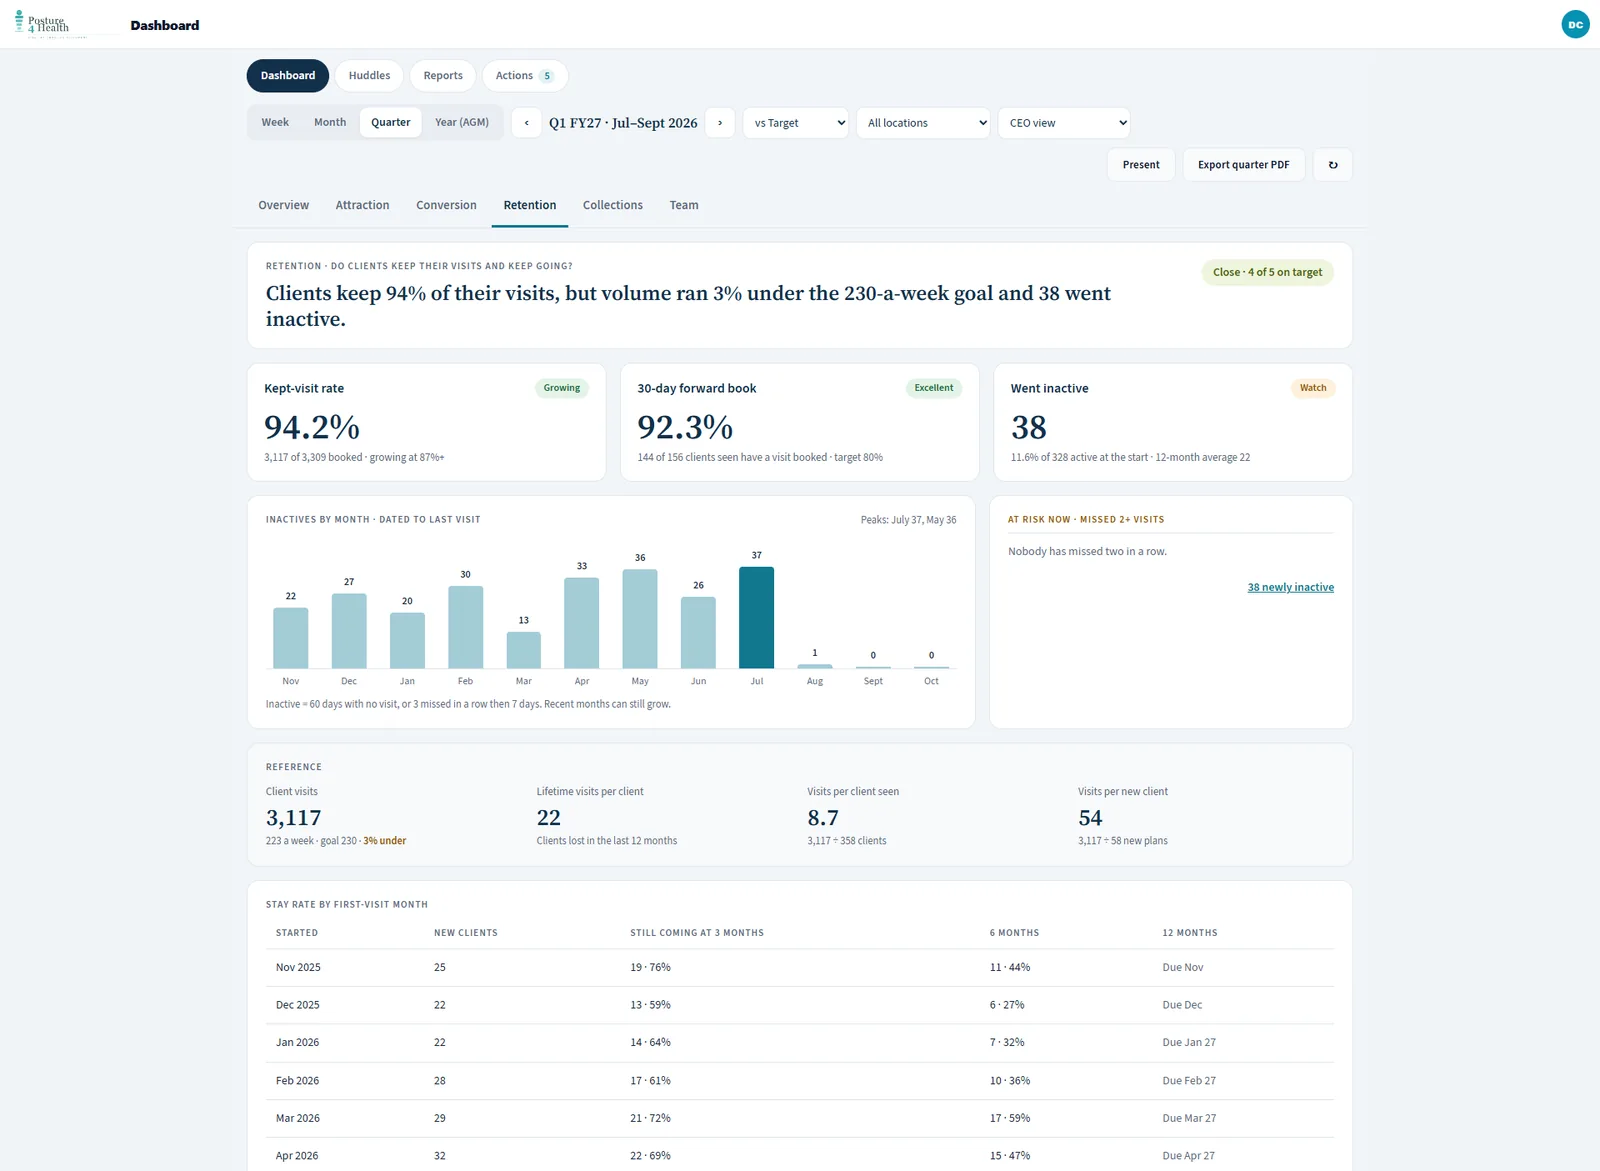Screen dimensions: 1600x1171
Task: Click the Apr bar in inactives chart
Action: pos(582,623)
